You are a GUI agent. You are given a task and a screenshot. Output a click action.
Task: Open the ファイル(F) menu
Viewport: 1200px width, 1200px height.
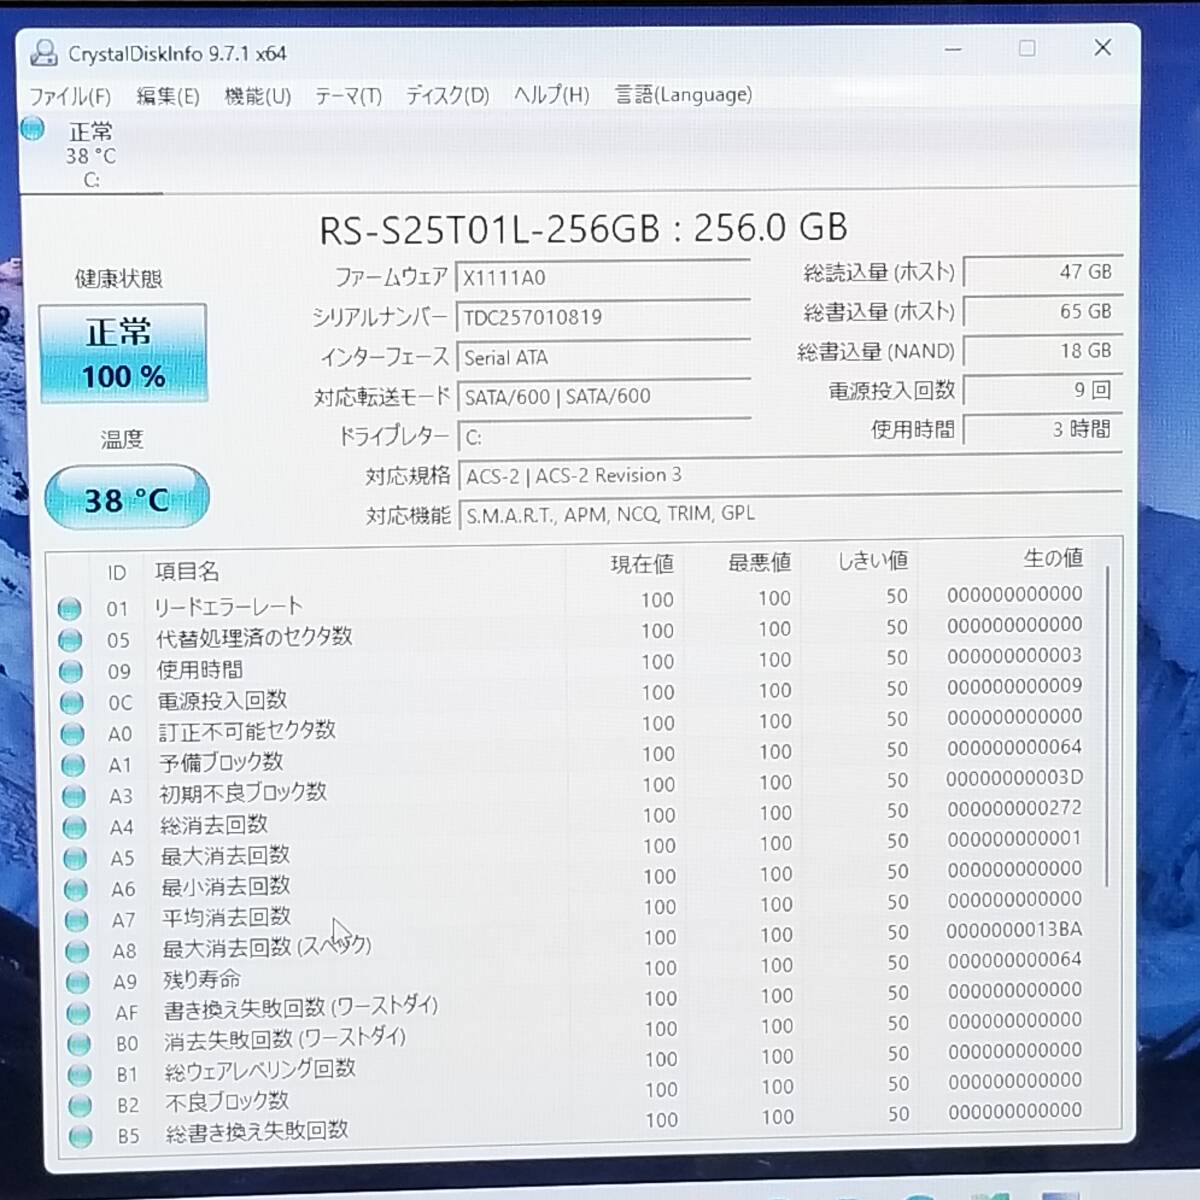click(69, 96)
